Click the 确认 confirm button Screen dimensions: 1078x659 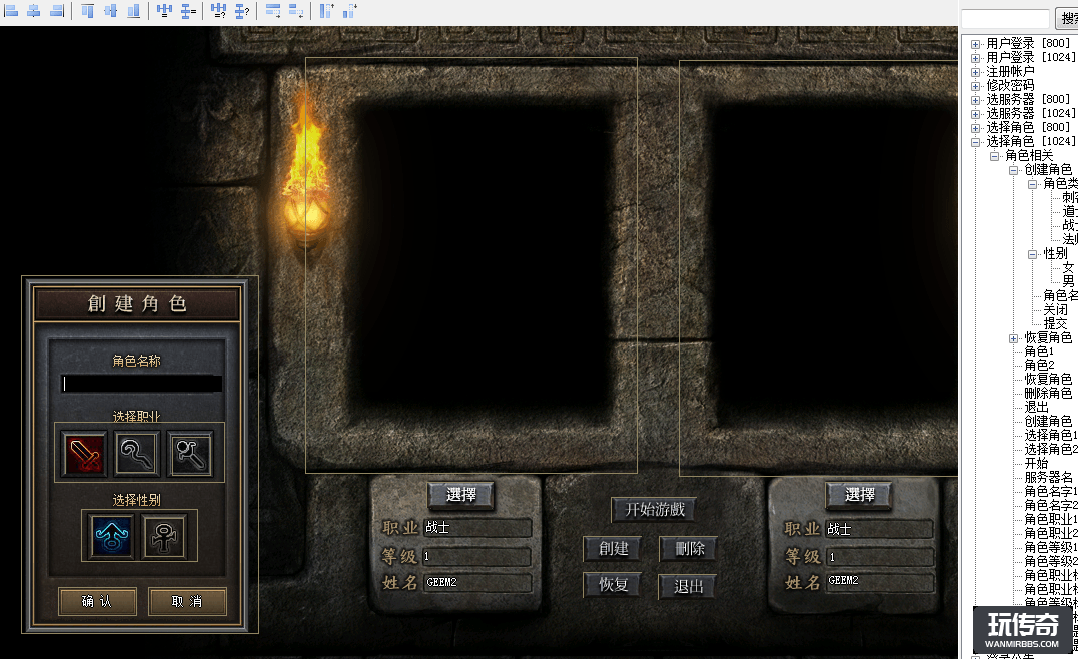pyautogui.click(x=97, y=601)
